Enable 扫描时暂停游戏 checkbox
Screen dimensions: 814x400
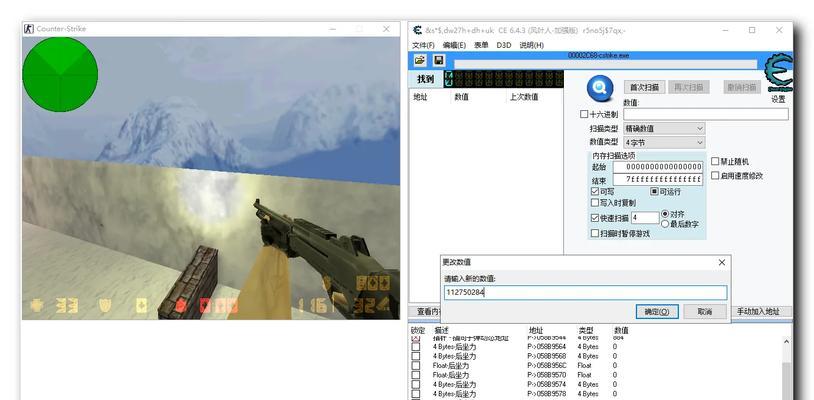pyautogui.click(x=595, y=233)
